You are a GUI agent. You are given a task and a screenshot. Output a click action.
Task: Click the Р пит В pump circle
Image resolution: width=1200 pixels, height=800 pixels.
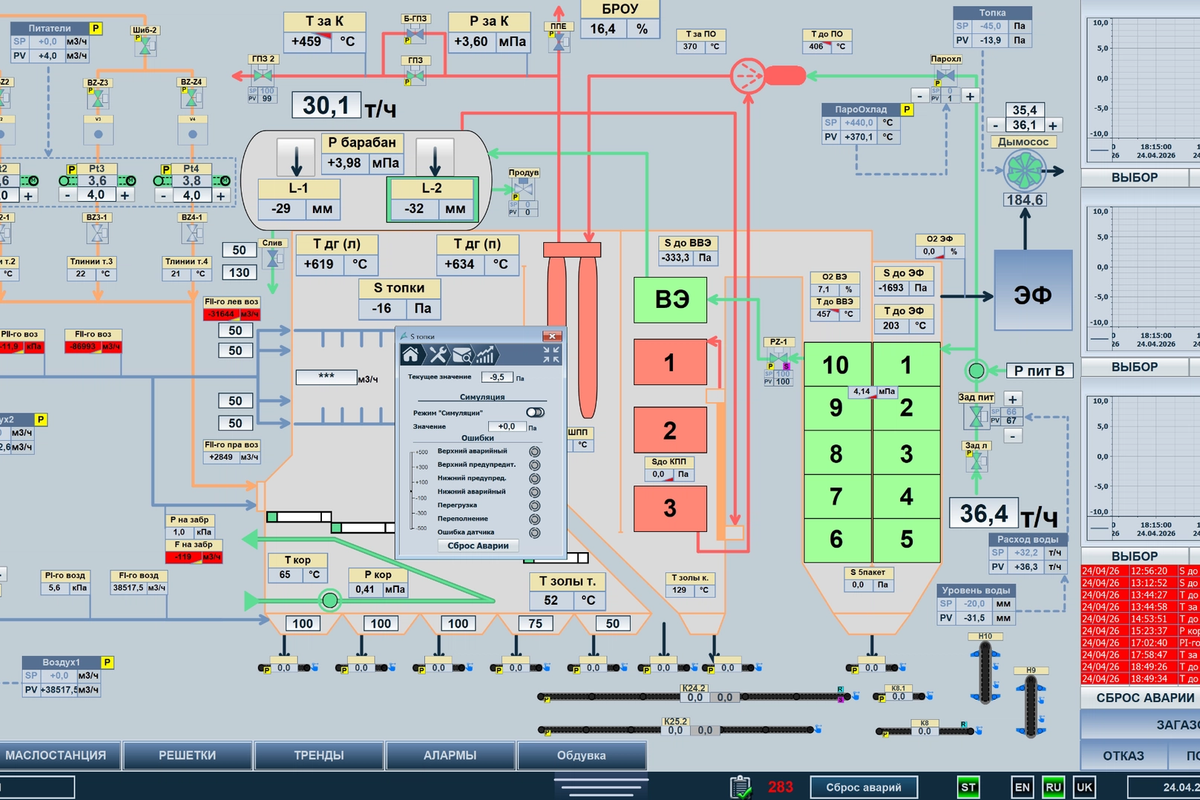pos(975,370)
